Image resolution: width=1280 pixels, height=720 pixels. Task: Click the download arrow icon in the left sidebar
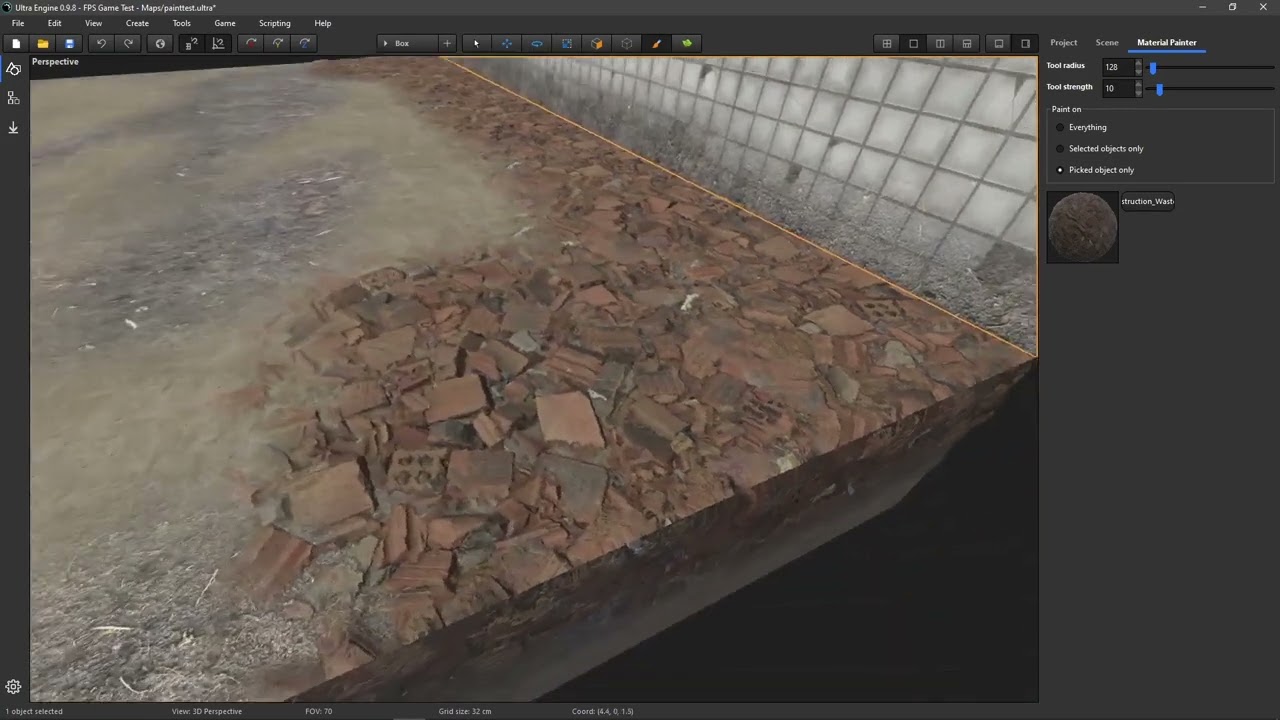pos(13,128)
